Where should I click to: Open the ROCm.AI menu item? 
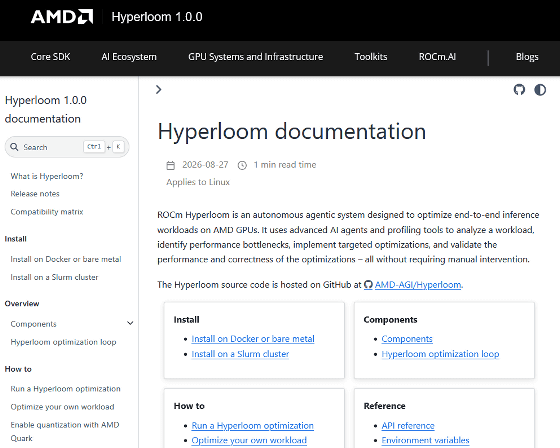click(437, 57)
